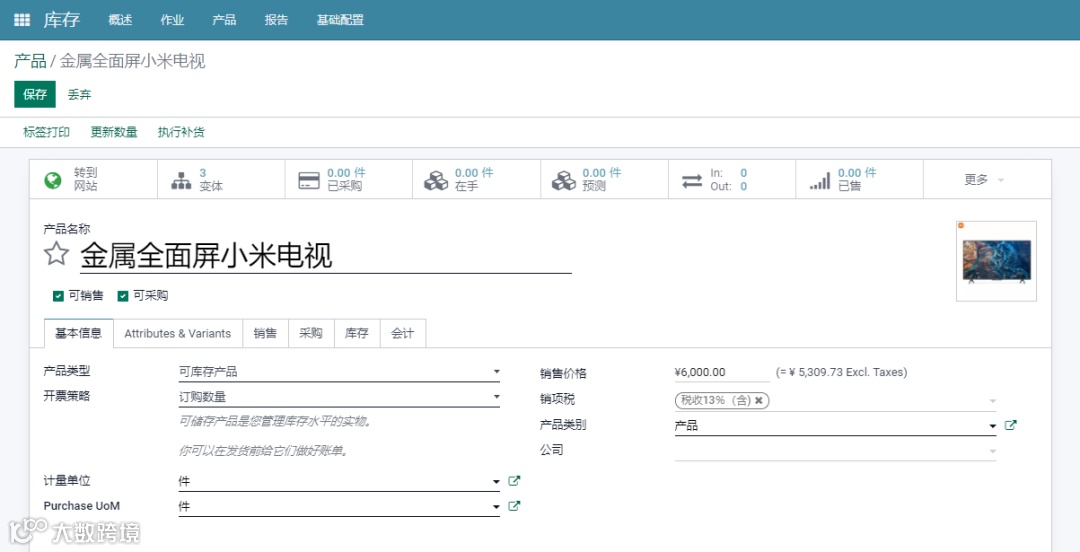
Task: Click 执行补货 action
Action: tap(181, 132)
